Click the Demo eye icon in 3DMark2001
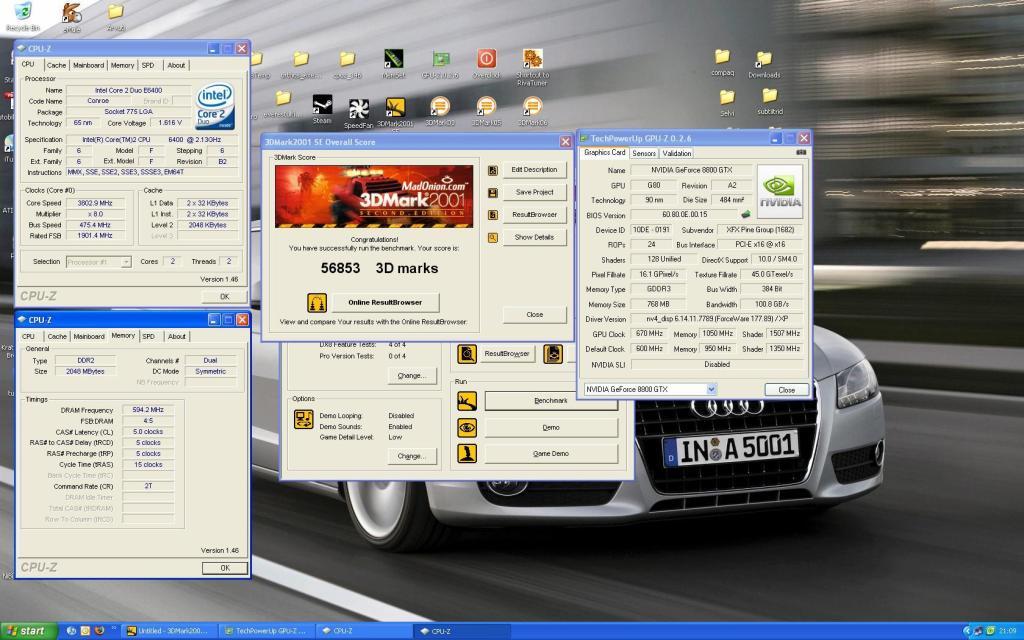The height and width of the screenshot is (640, 1024). tap(467, 428)
